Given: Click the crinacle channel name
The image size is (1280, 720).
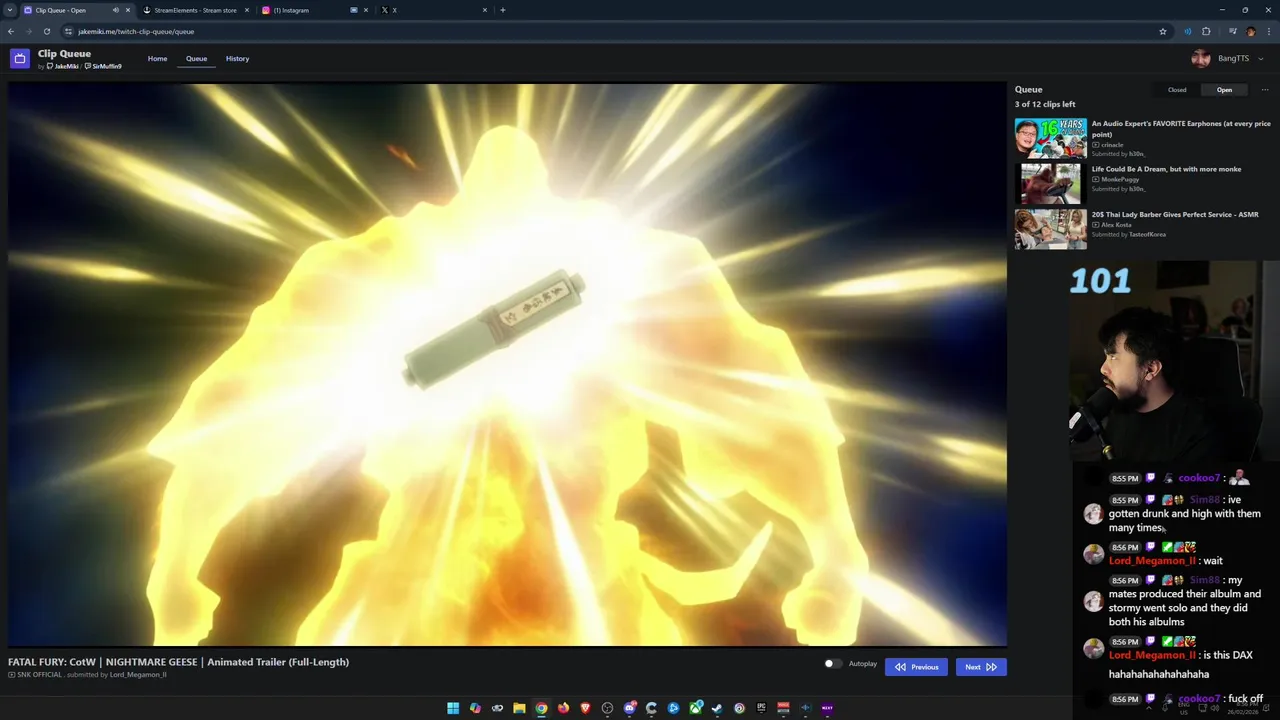Looking at the screenshot, I should click(1112, 145).
